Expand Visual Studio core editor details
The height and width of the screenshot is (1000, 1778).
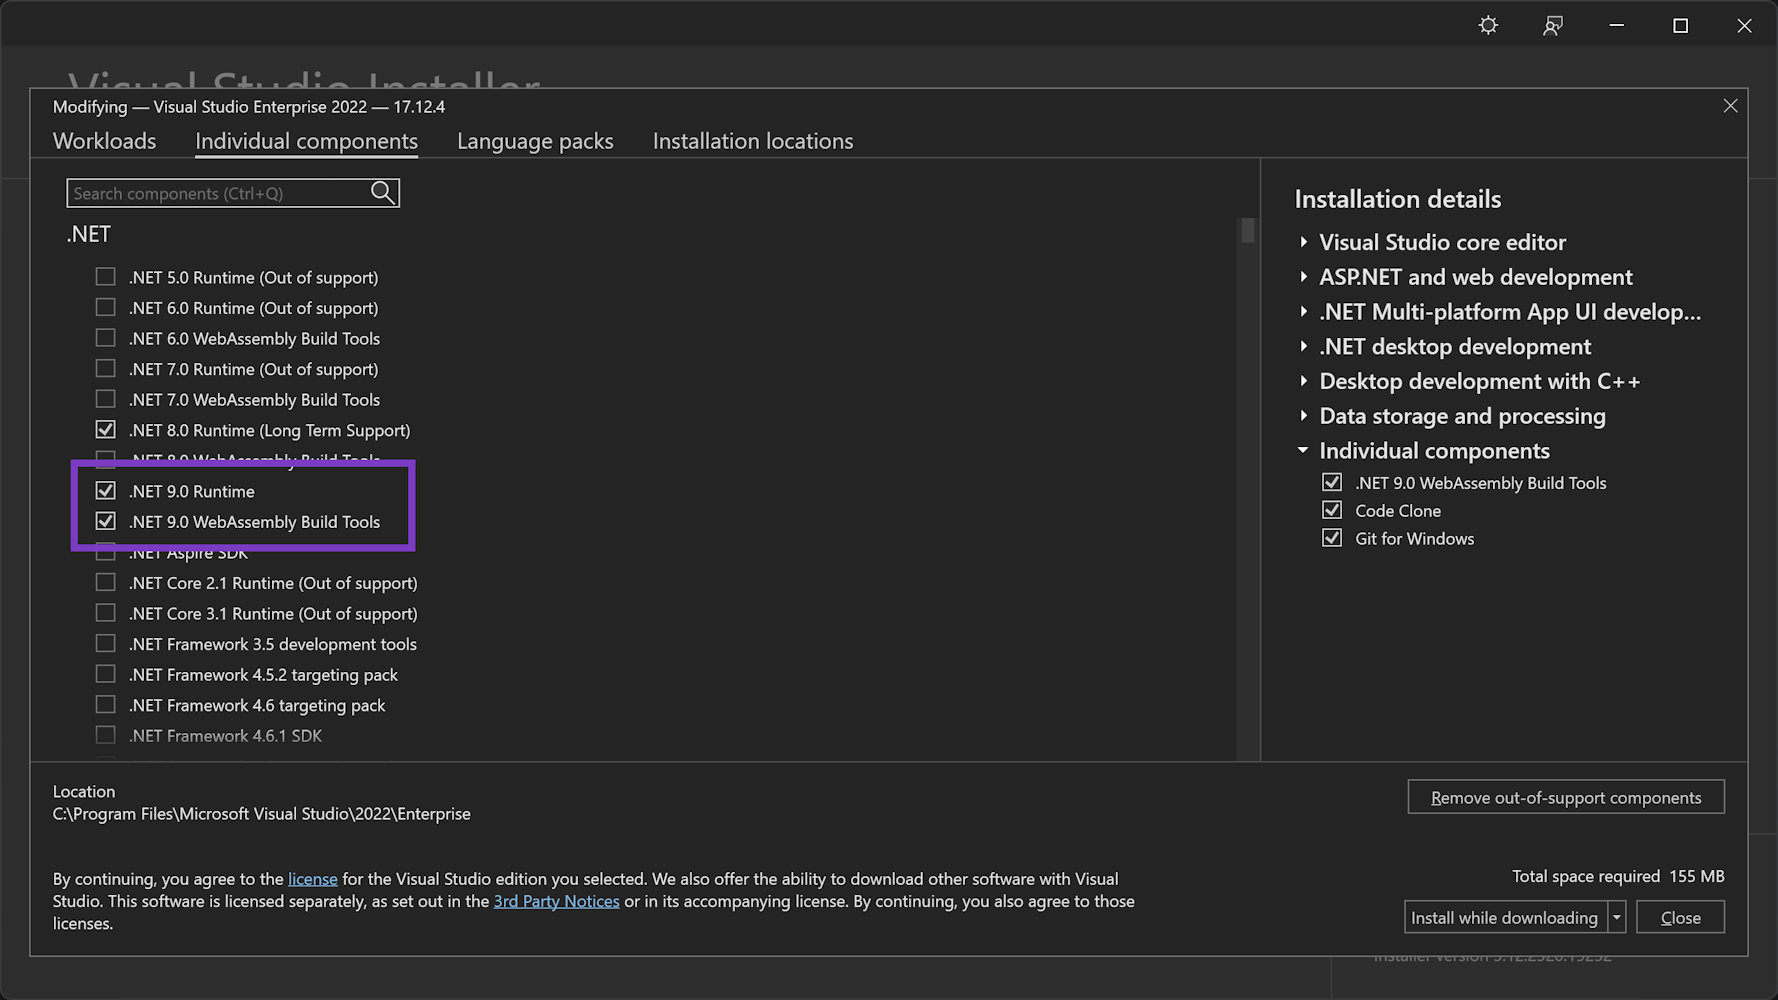[x=1303, y=242]
